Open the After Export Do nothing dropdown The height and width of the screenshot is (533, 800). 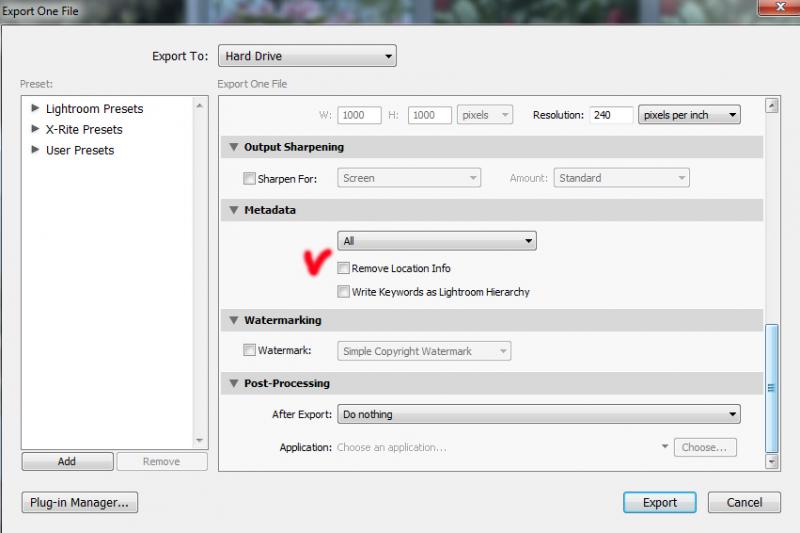539,414
